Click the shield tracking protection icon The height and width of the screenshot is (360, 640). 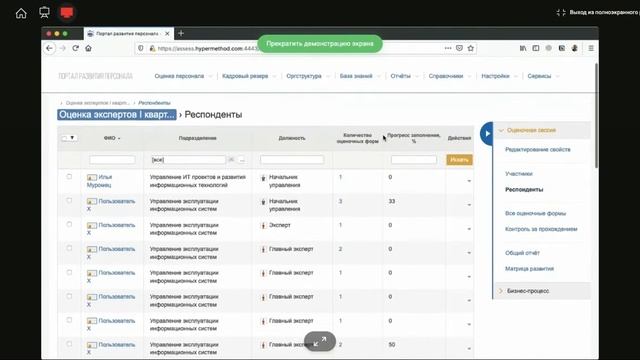coord(141,48)
